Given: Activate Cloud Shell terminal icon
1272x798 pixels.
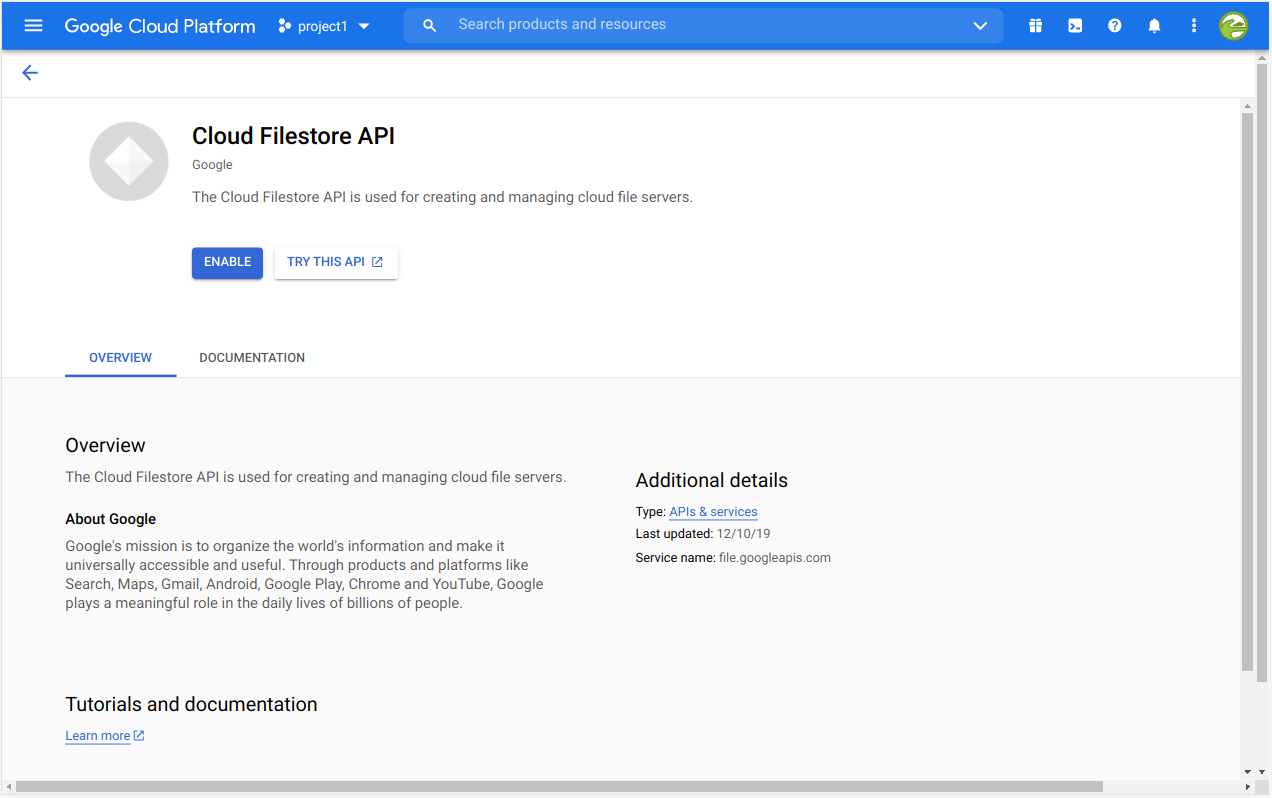Looking at the screenshot, I should (1075, 26).
